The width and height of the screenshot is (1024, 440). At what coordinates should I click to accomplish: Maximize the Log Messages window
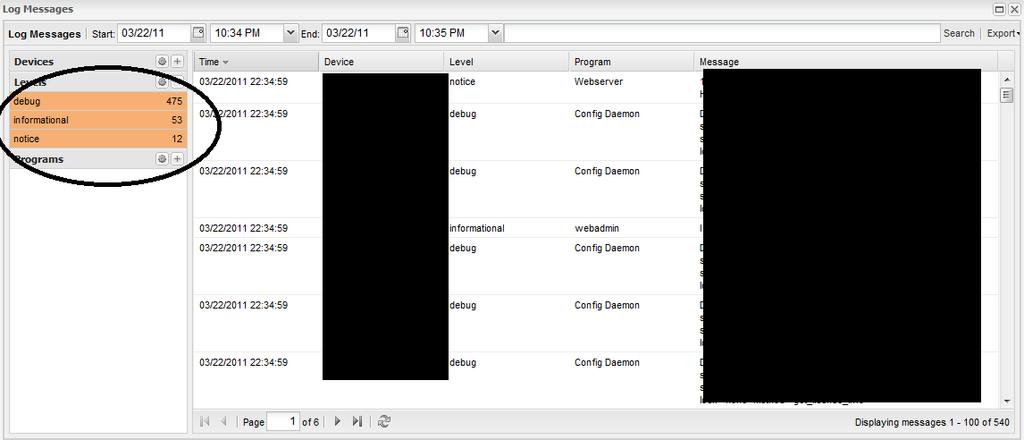tap(999, 8)
